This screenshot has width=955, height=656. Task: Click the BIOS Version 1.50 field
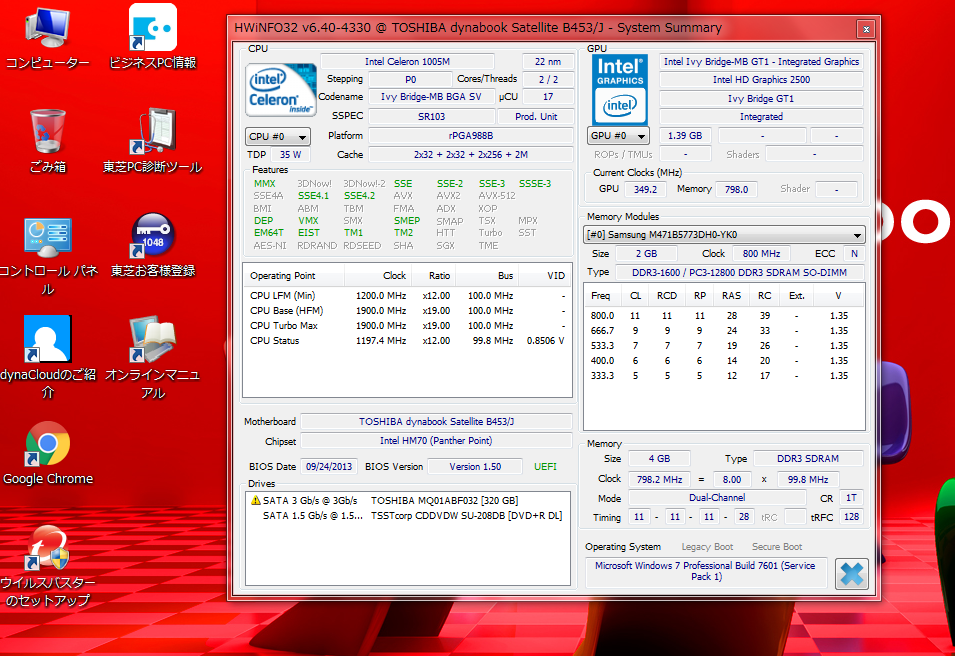click(x=475, y=467)
